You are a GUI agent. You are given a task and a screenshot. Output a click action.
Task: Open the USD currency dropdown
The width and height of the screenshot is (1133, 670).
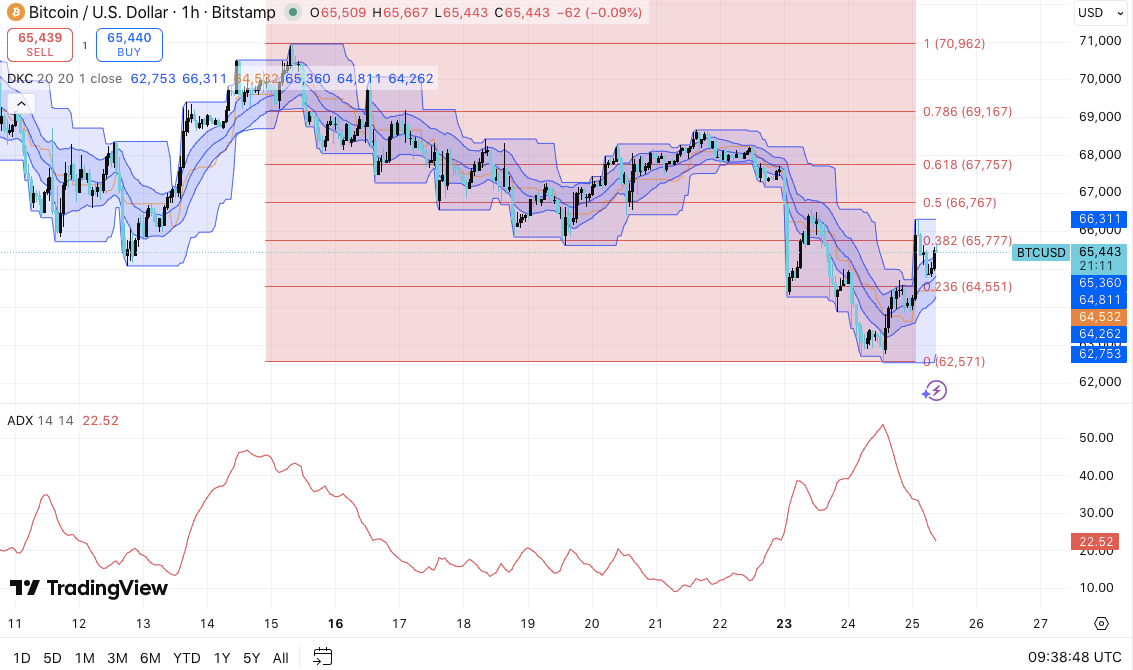(1097, 13)
